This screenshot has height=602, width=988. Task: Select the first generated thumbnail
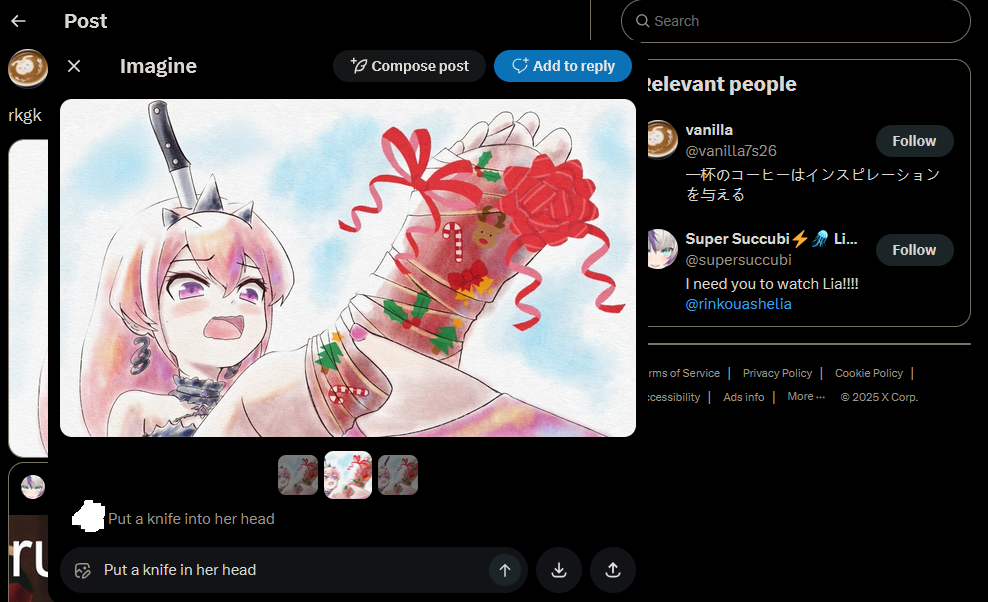click(298, 475)
